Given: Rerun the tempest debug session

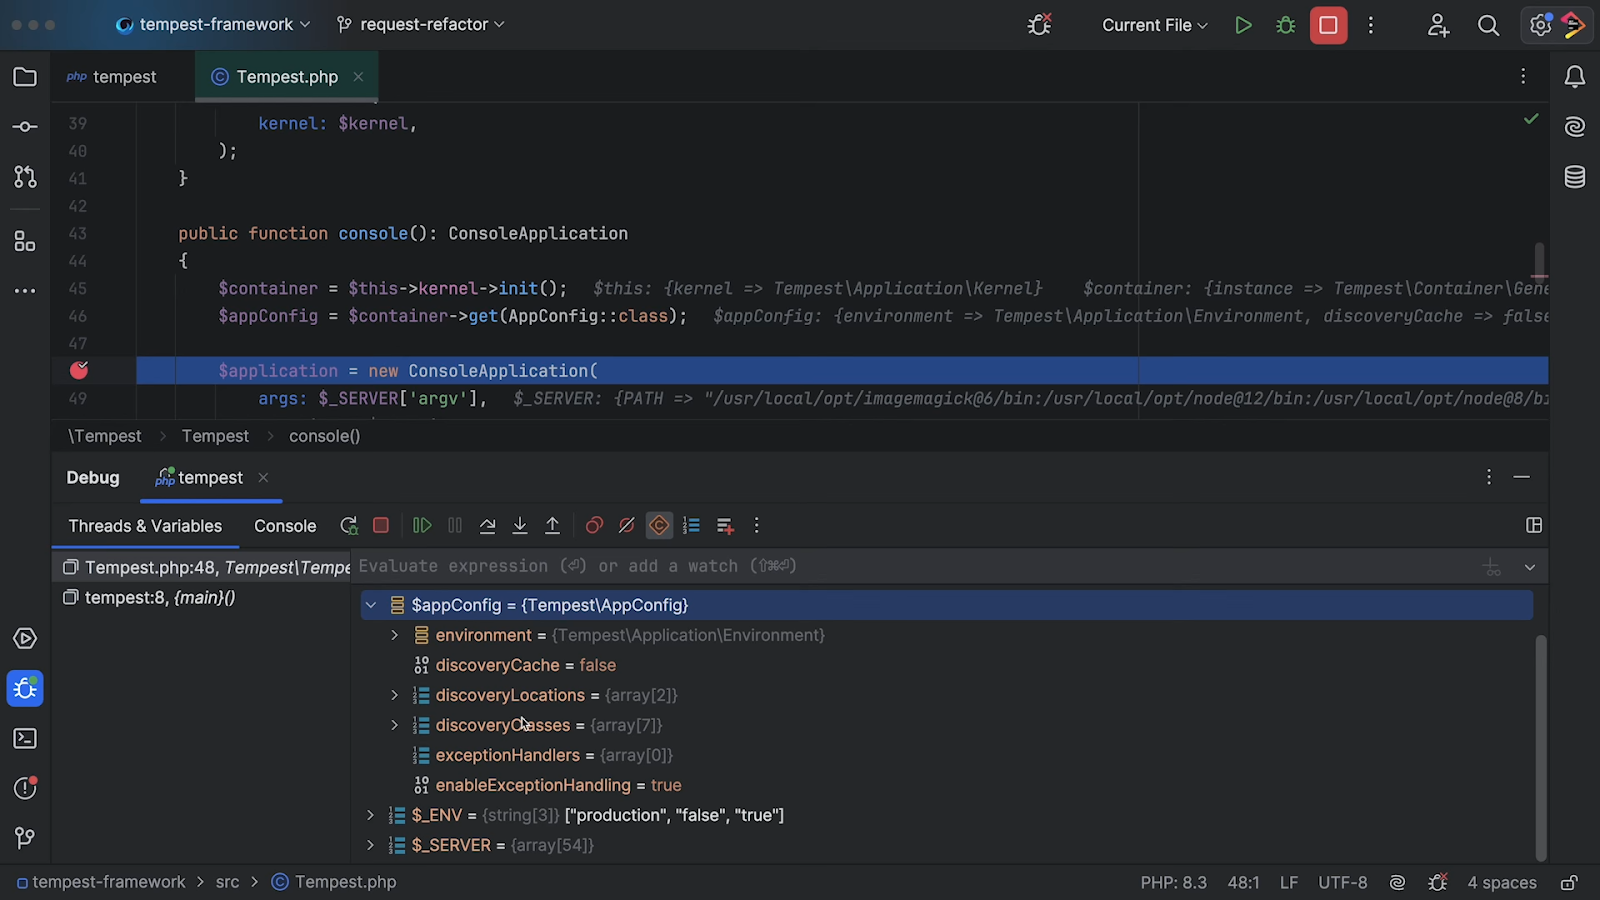Looking at the screenshot, I should coord(349,526).
